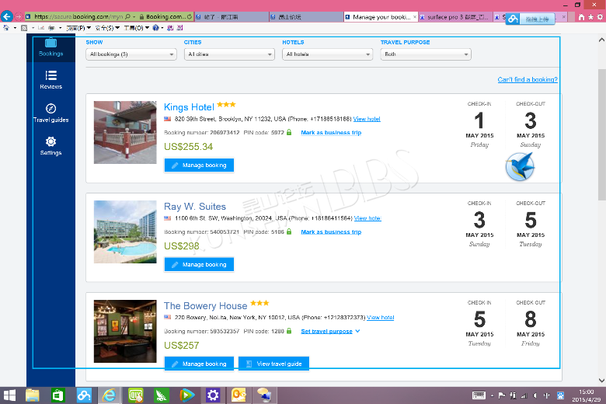
Task: Open the Windows Store taskbar icon
Action: pos(58,395)
